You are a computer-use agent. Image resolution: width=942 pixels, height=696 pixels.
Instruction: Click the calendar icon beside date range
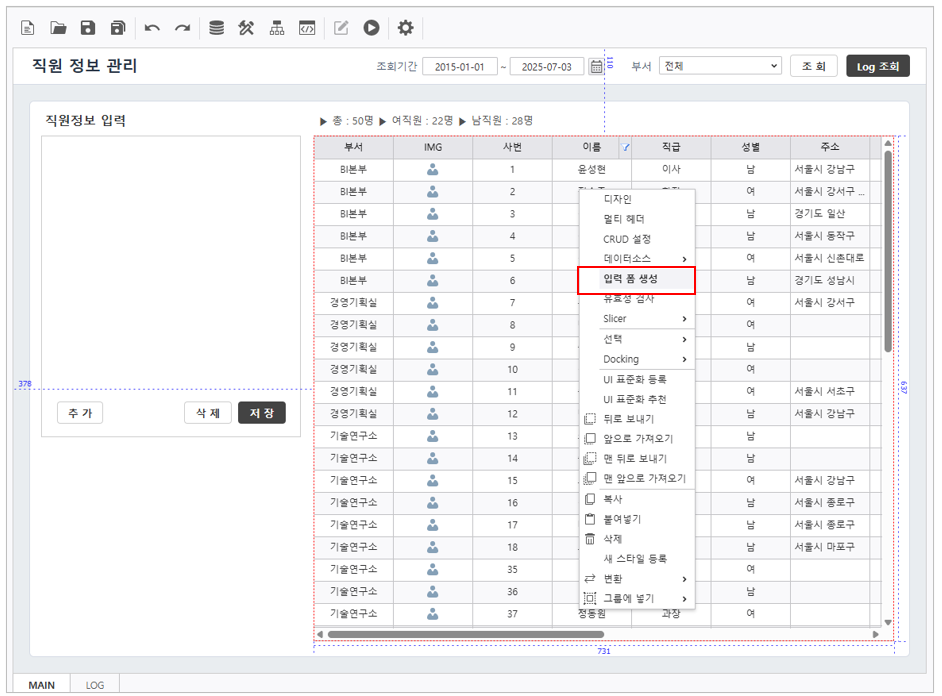tap(597, 67)
